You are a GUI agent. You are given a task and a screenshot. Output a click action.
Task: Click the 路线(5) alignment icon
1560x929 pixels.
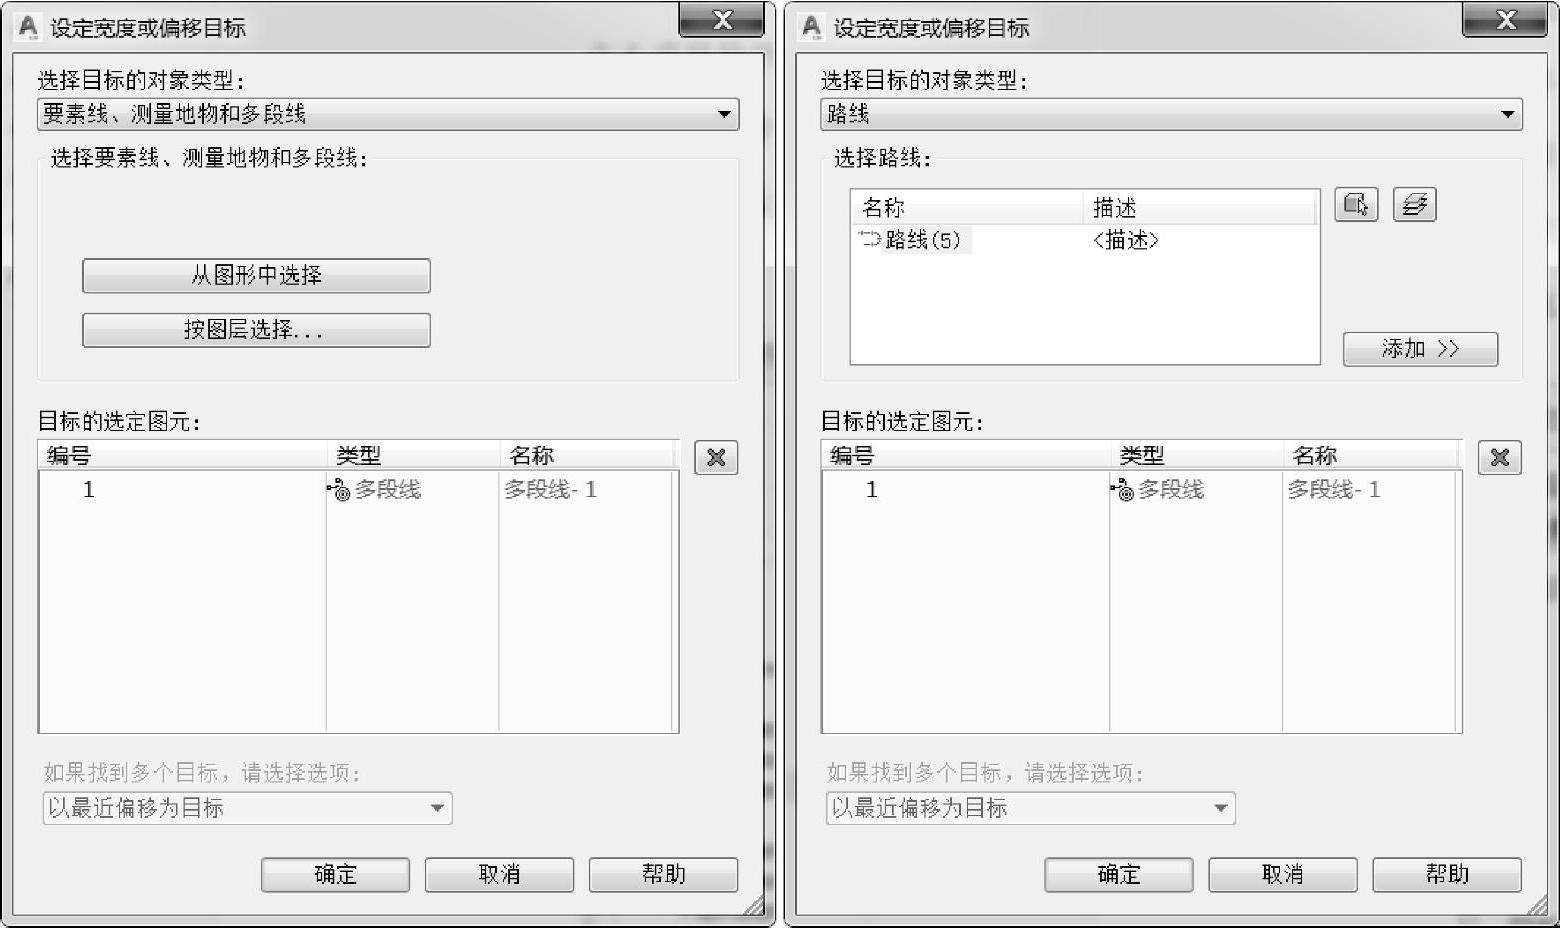(x=869, y=239)
